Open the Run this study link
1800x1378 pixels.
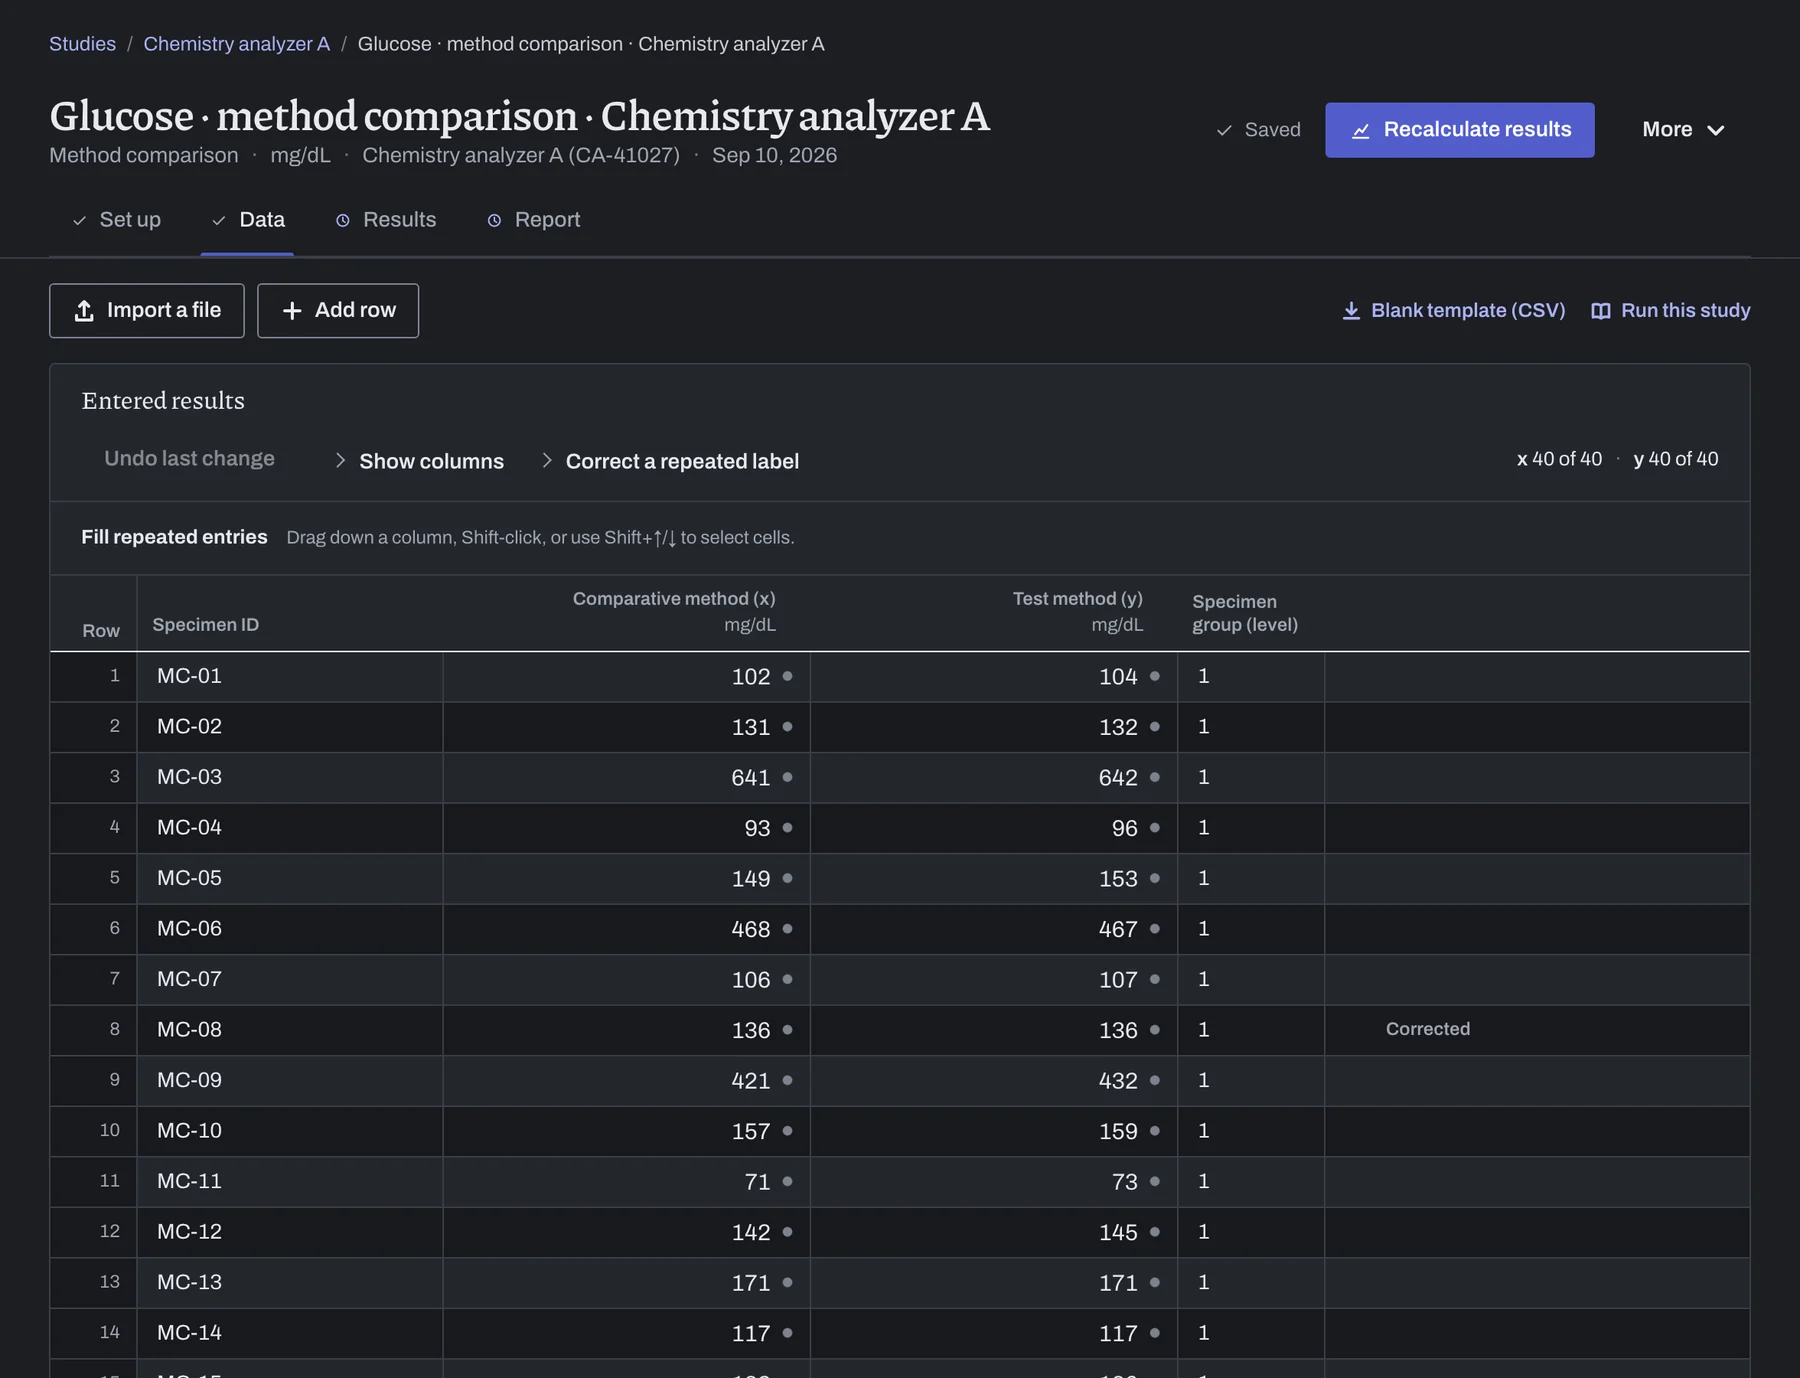(x=1671, y=311)
